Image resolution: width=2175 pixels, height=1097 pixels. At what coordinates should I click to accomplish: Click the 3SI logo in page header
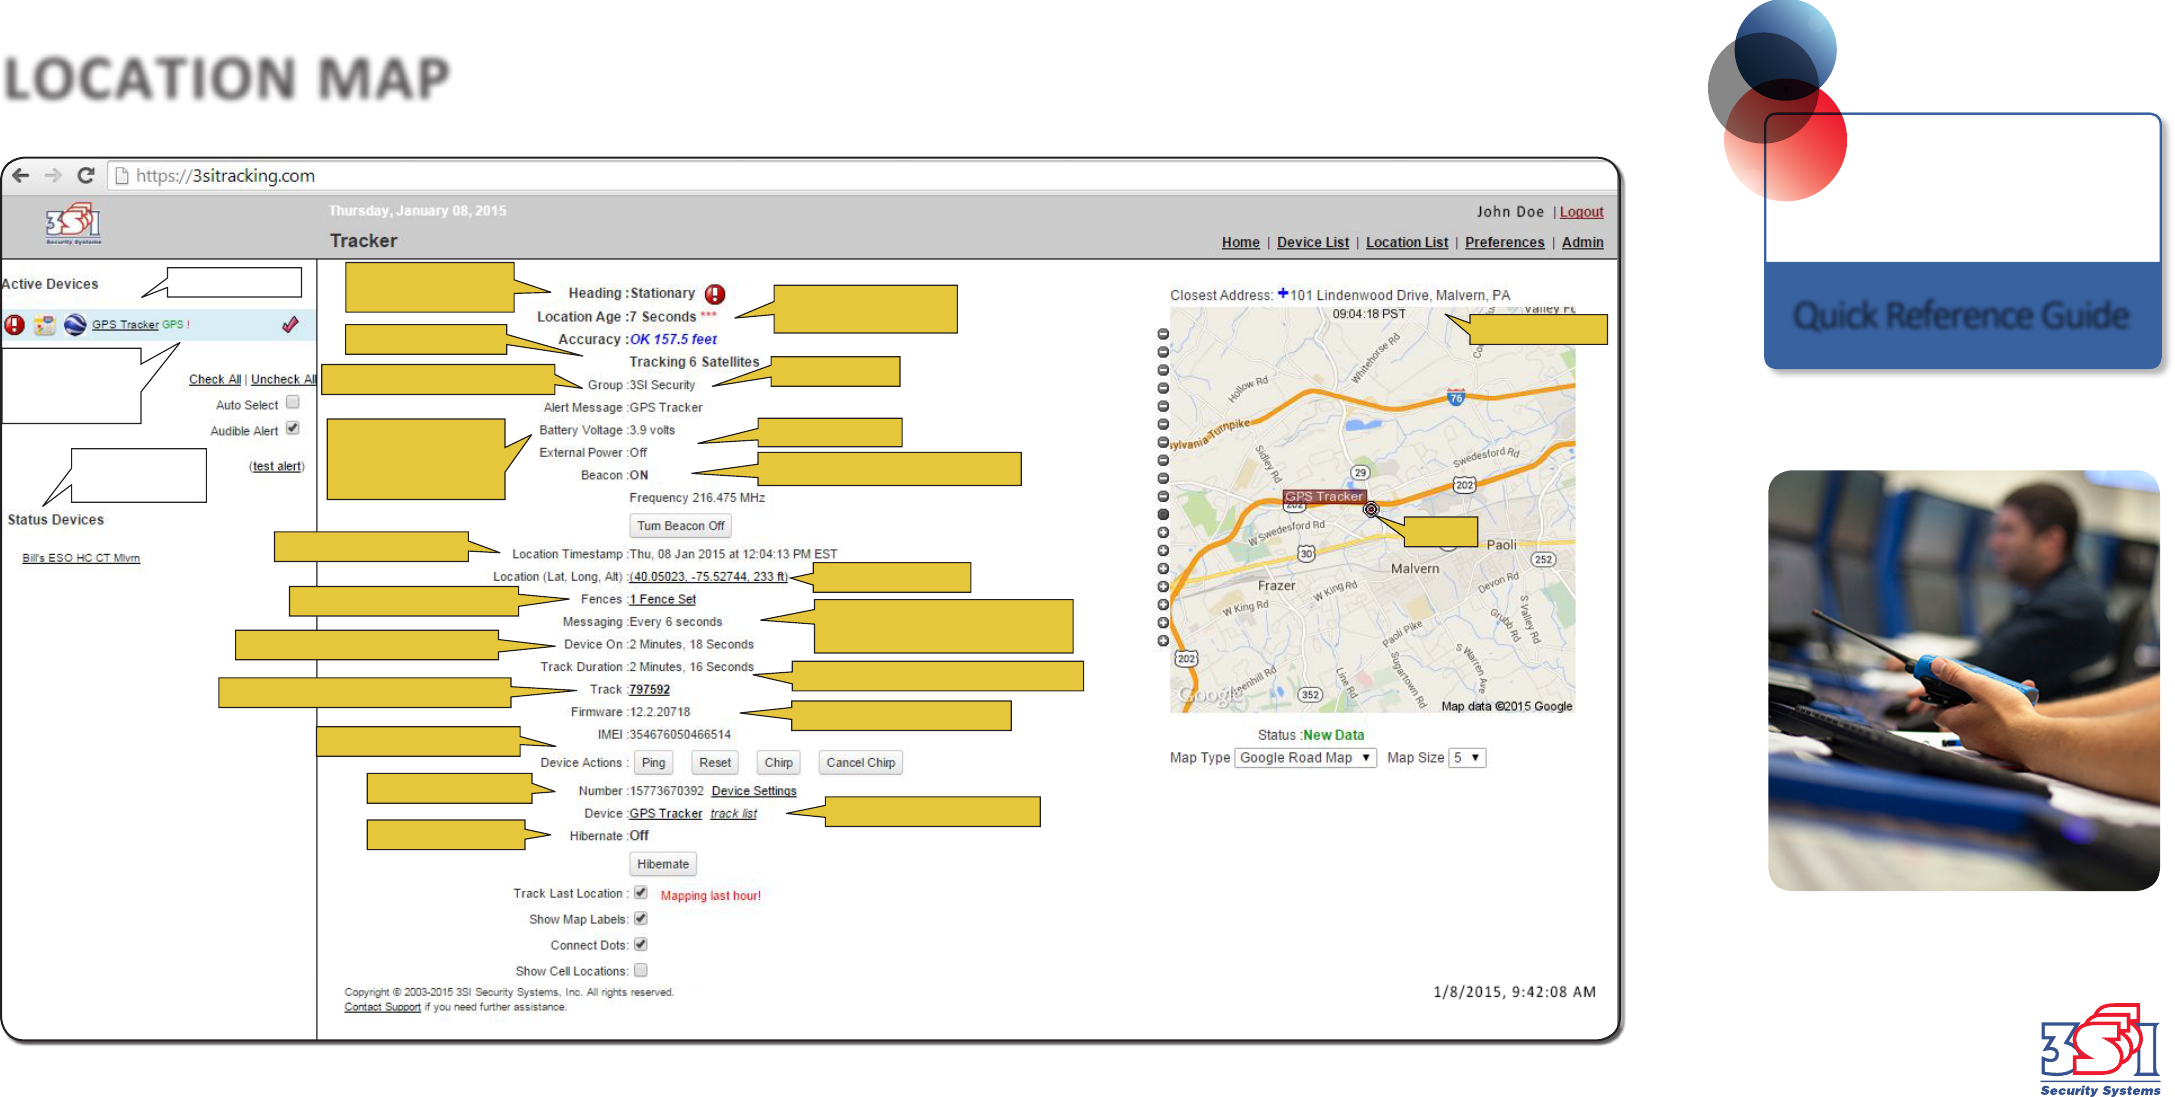click(x=73, y=224)
